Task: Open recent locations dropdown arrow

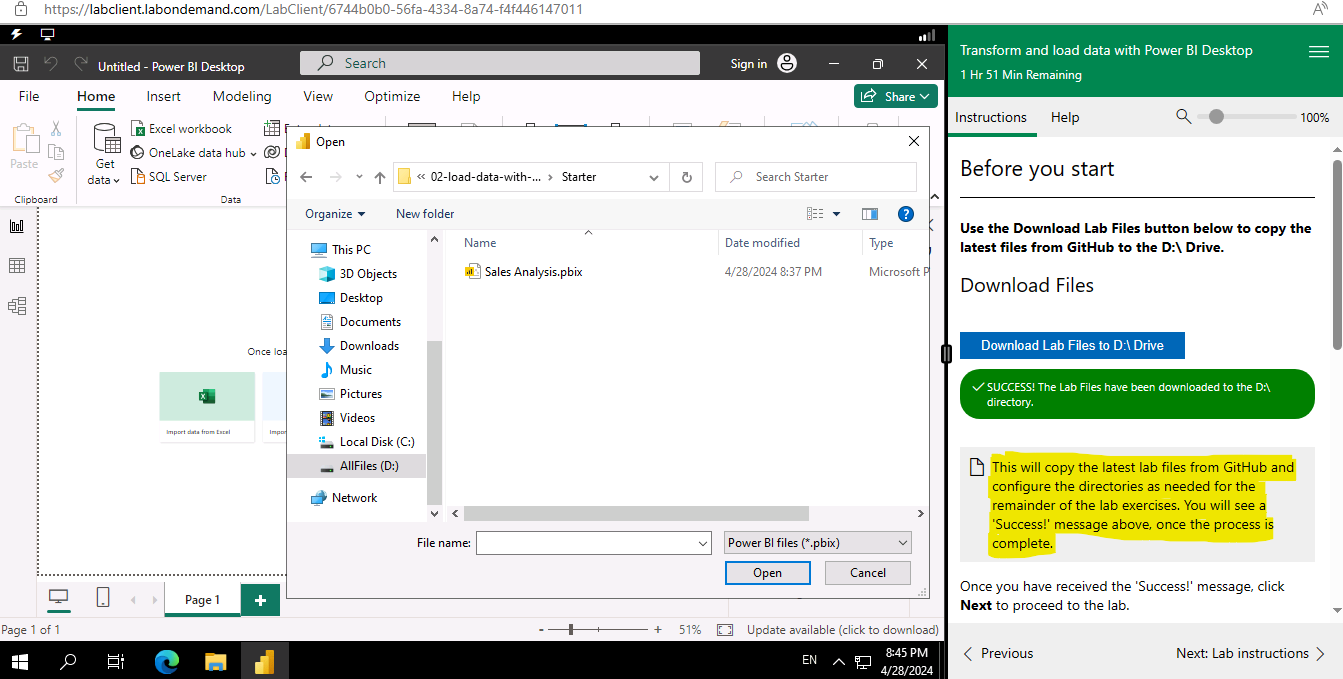Action: coord(357,177)
